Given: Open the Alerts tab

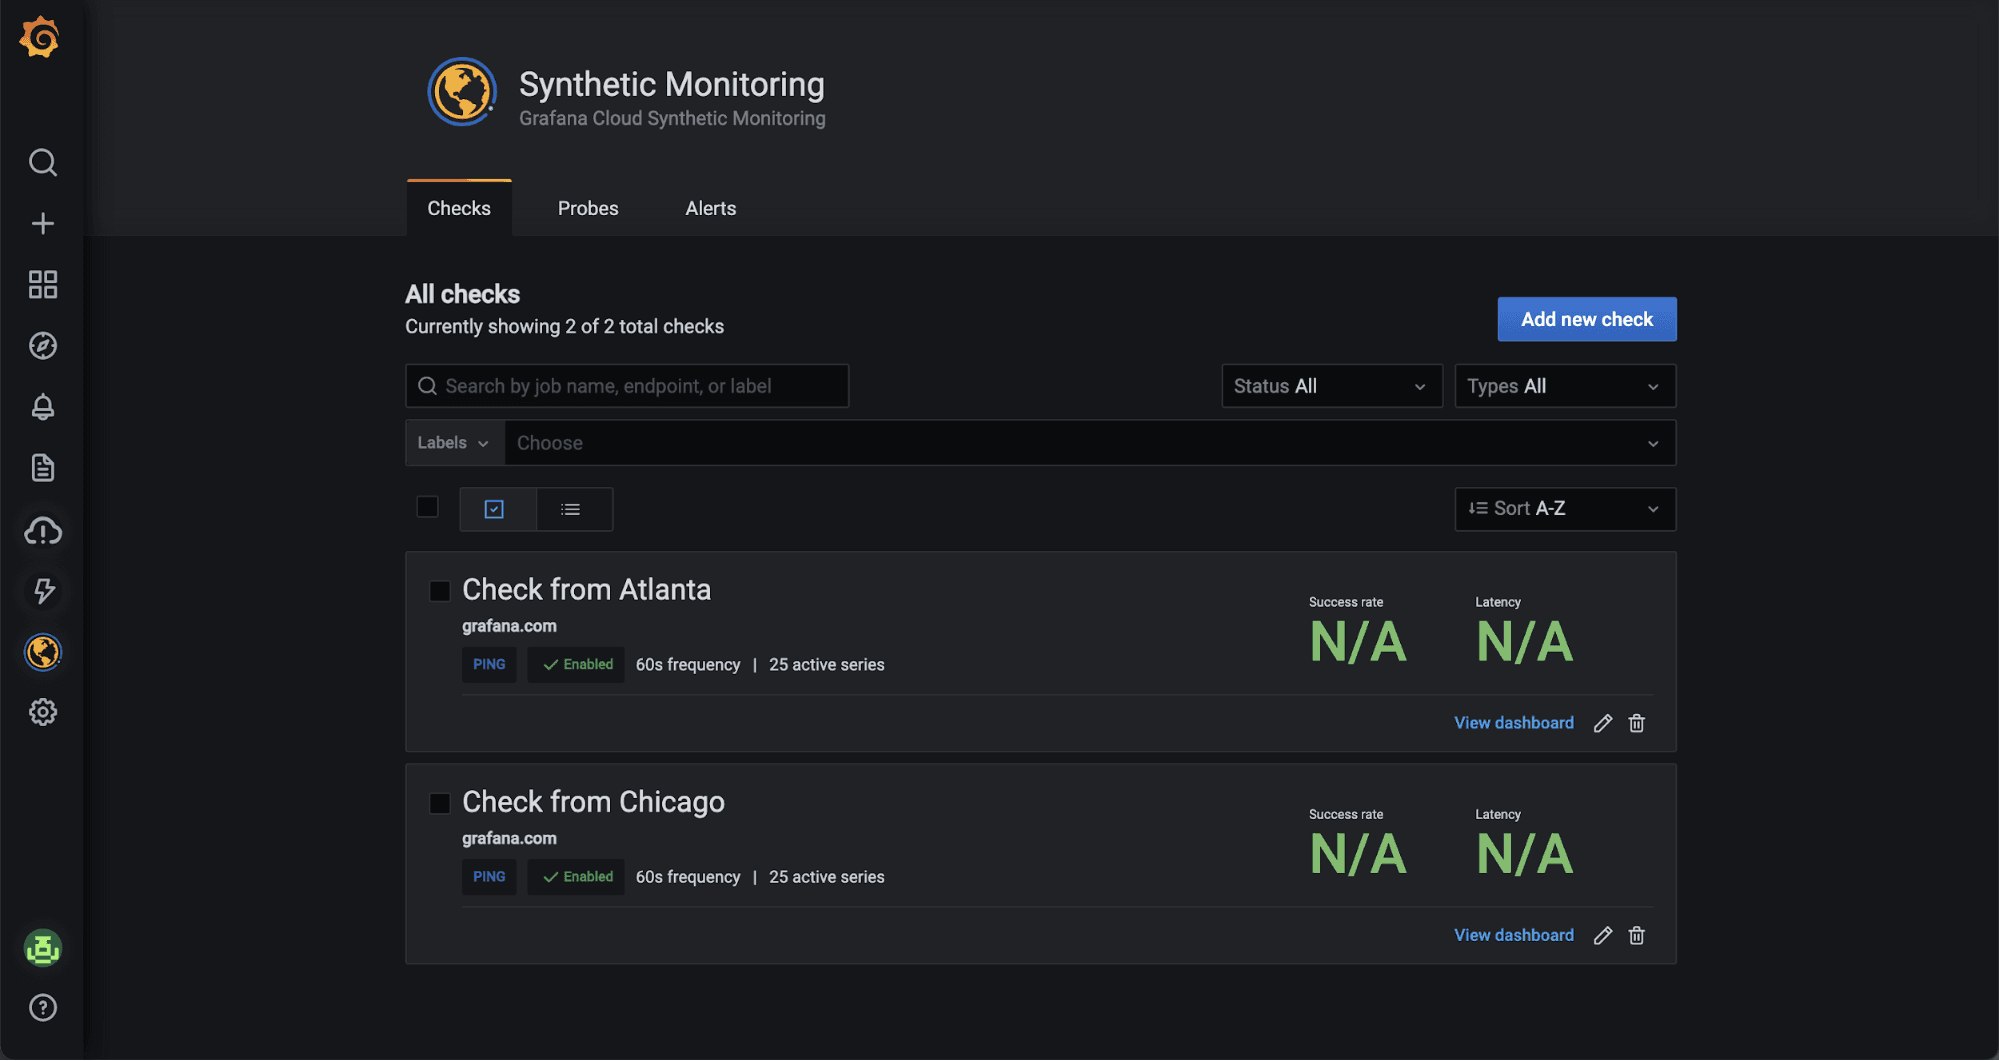Looking at the screenshot, I should pyautogui.click(x=710, y=208).
